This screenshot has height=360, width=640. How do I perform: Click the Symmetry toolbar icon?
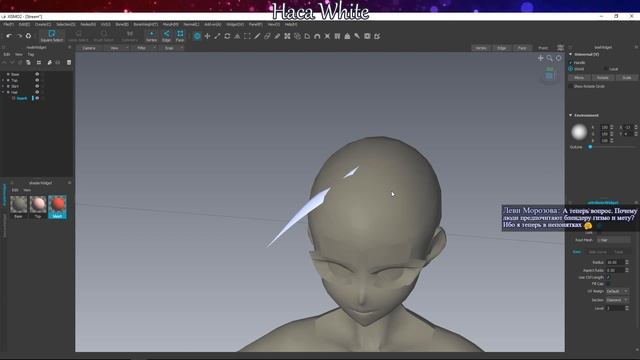coord(129,36)
